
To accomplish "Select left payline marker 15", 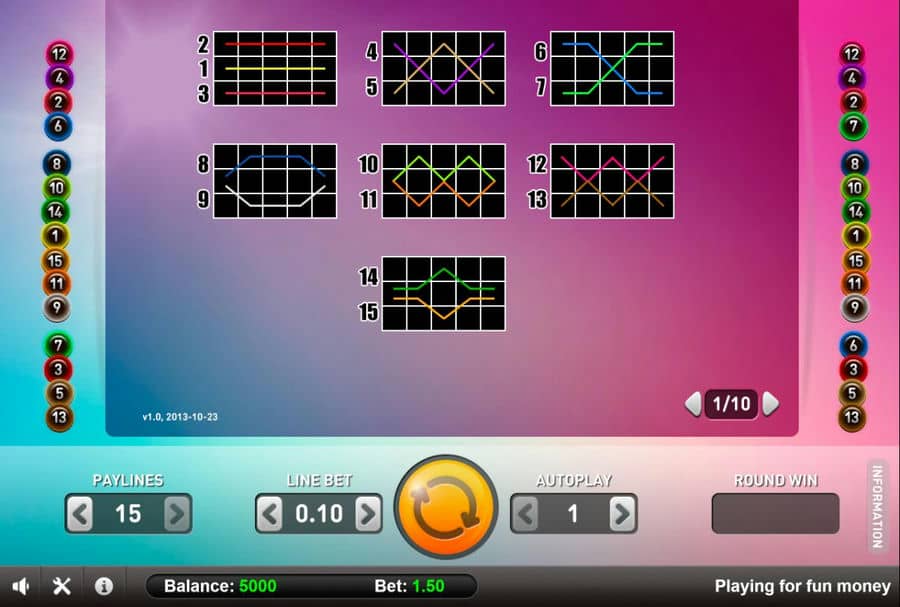I will (x=56, y=260).
